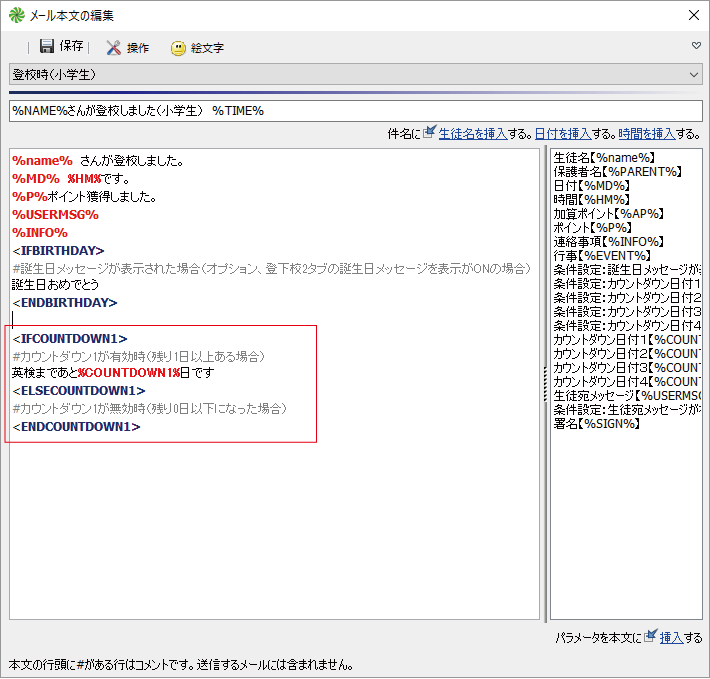Click in the subject line text field
The height and width of the screenshot is (679, 710).
pyautogui.click(x=355, y=111)
